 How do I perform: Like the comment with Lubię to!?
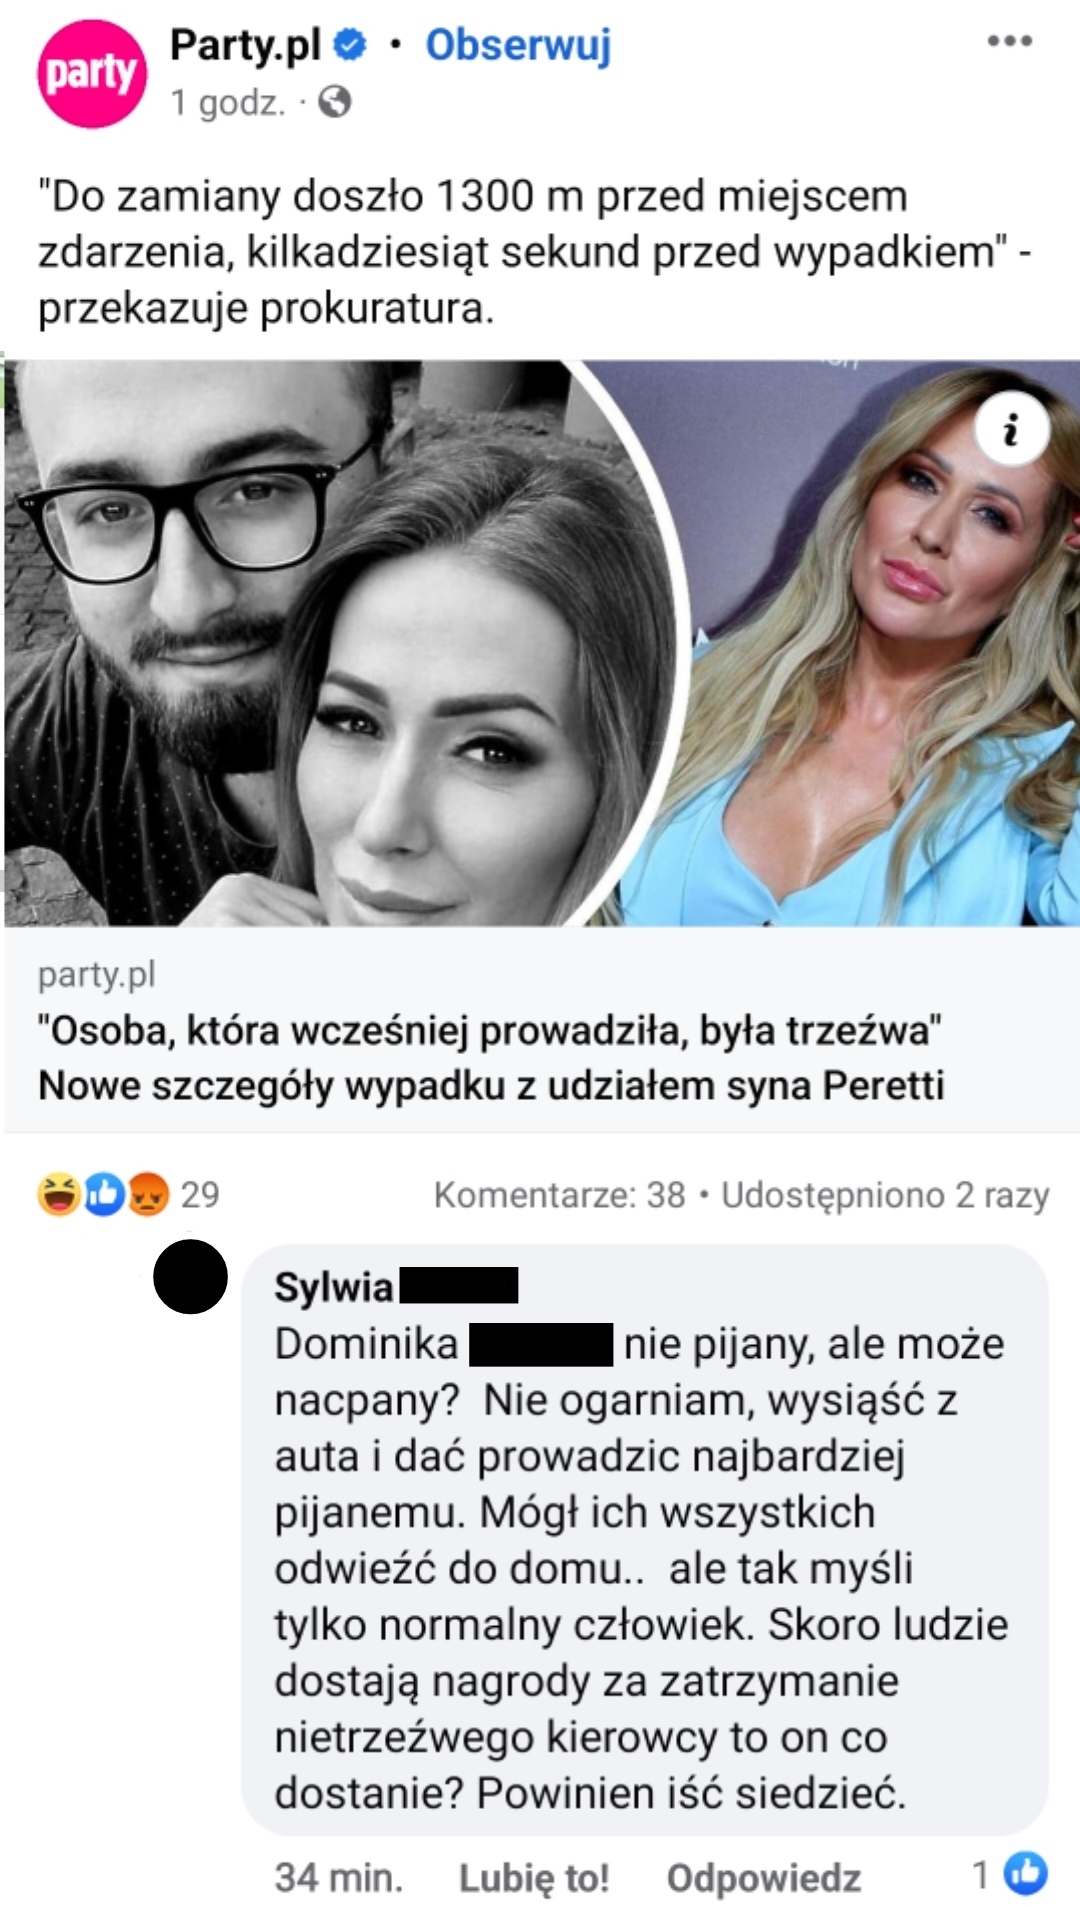534,1878
